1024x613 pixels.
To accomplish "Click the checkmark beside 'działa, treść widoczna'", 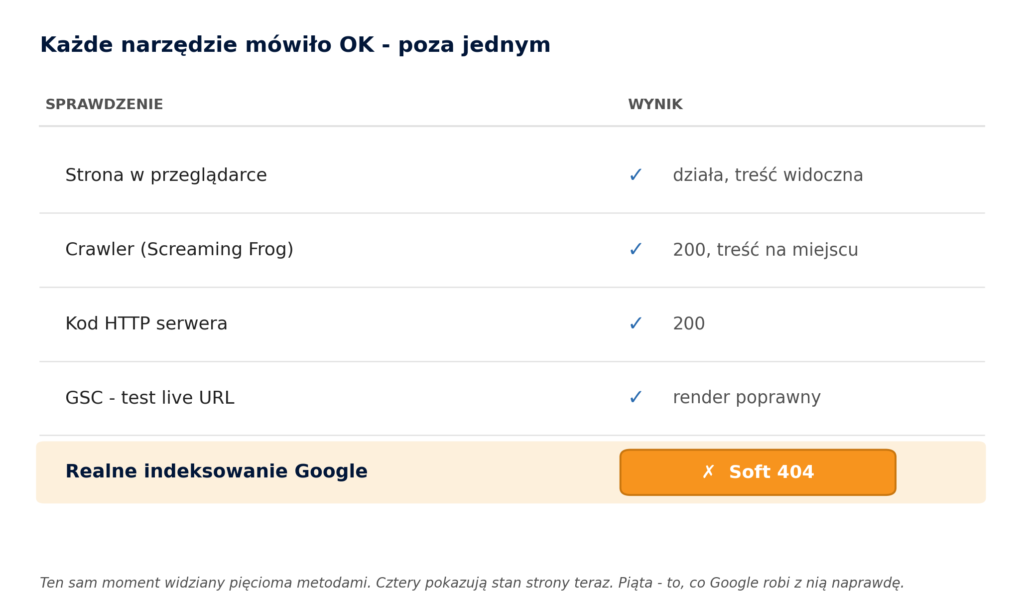I will coord(635,175).
